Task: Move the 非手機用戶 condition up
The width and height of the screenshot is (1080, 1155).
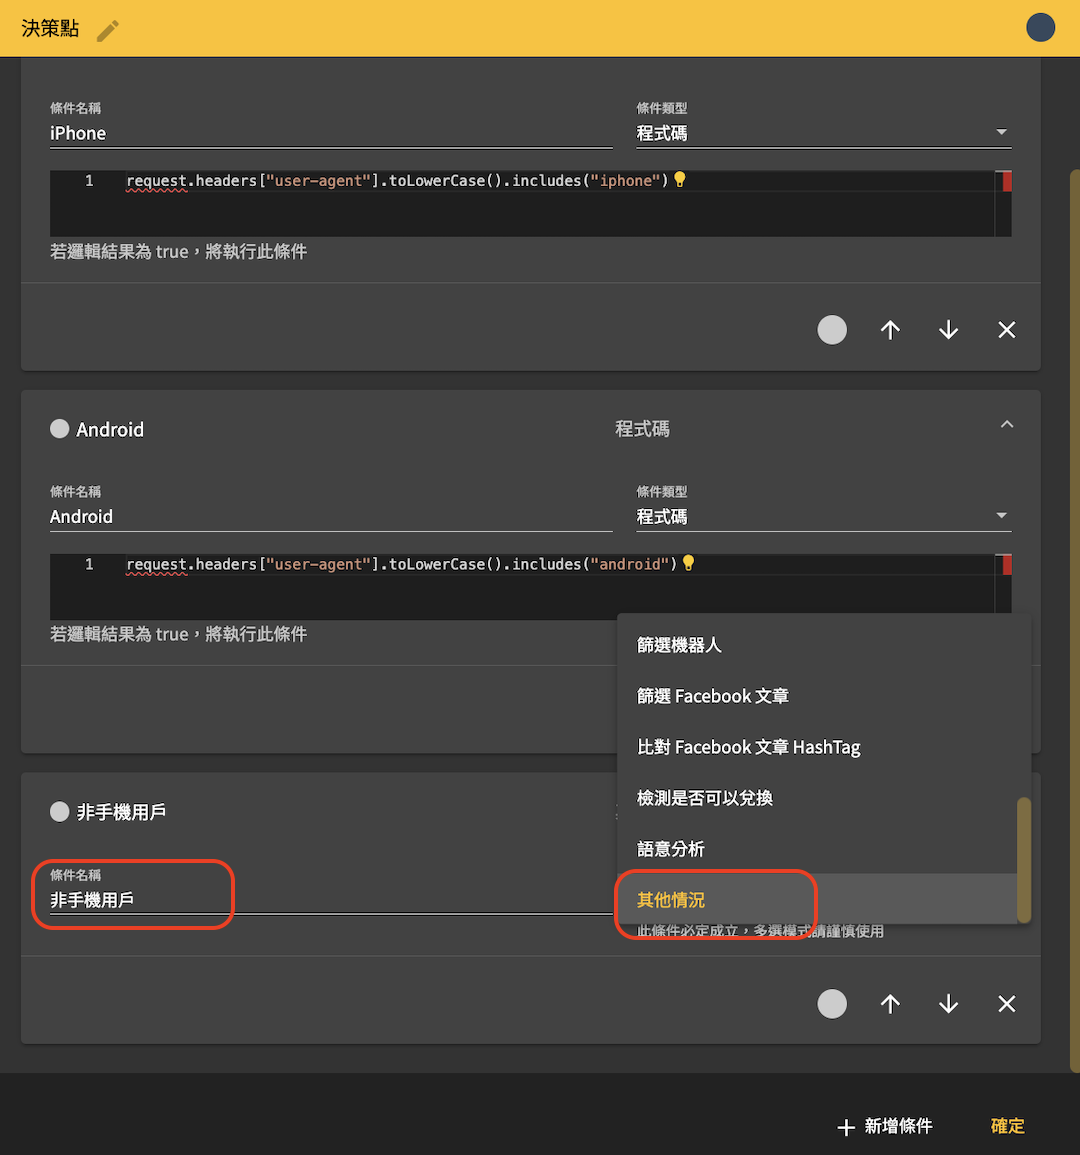Action: [x=890, y=1004]
